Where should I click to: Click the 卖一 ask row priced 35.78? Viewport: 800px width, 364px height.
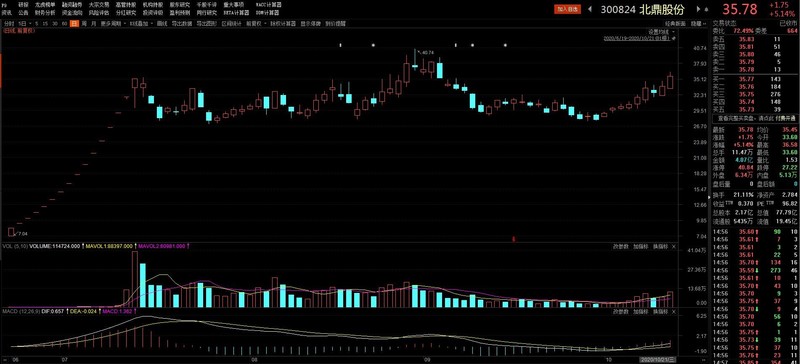coord(755,69)
